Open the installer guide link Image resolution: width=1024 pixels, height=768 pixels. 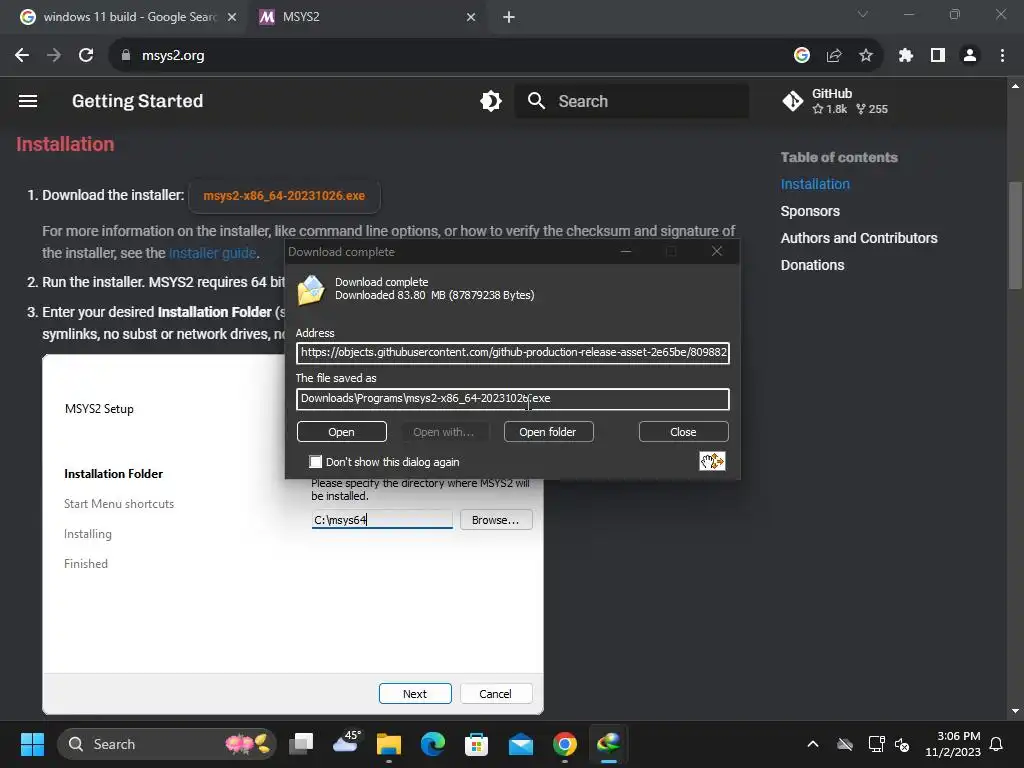pyautogui.click(x=212, y=253)
